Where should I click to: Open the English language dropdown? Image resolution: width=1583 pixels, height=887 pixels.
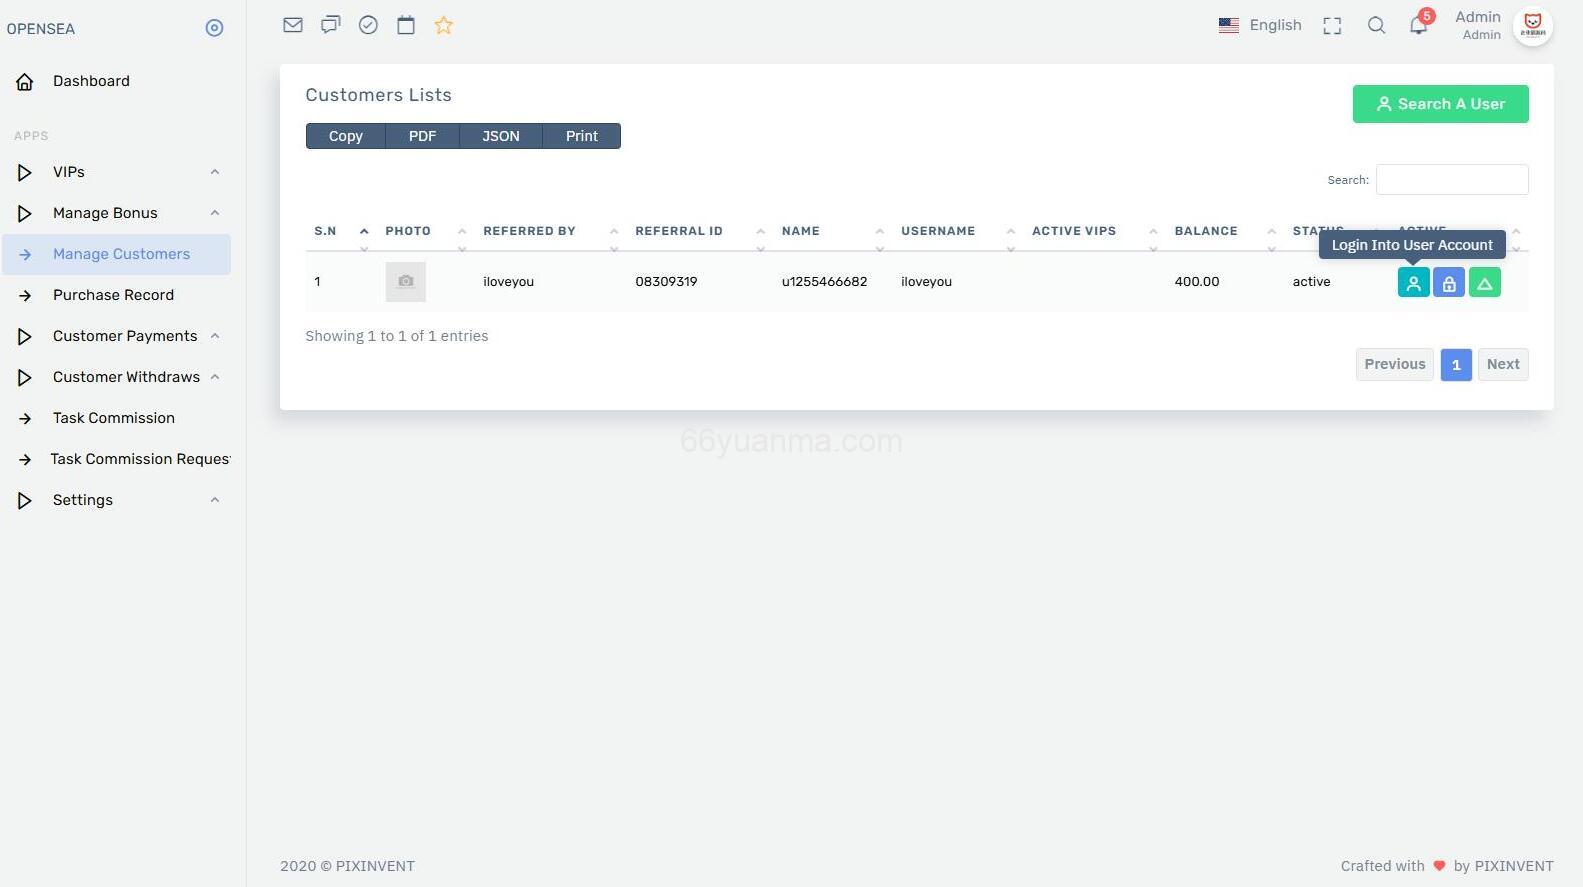(x=1260, y=25)
